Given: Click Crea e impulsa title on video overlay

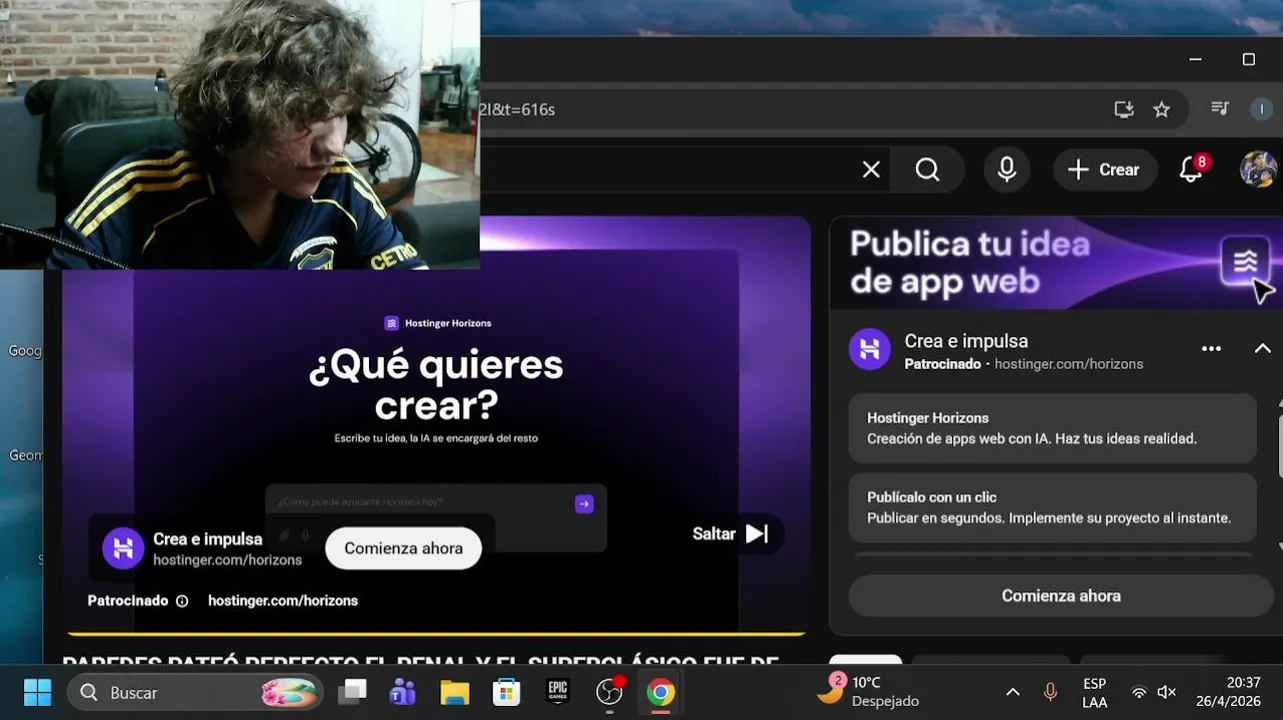Looking at the screenshot, I should click(207, 539).
